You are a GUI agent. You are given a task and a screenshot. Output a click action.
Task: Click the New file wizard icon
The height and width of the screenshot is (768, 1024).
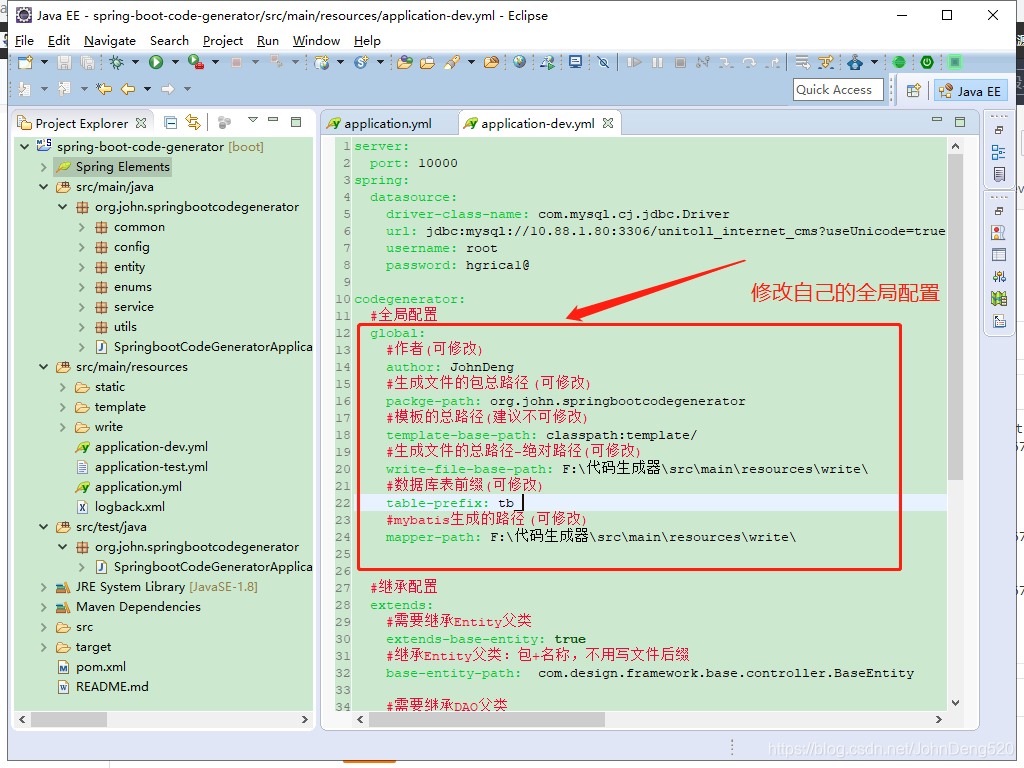25,63
